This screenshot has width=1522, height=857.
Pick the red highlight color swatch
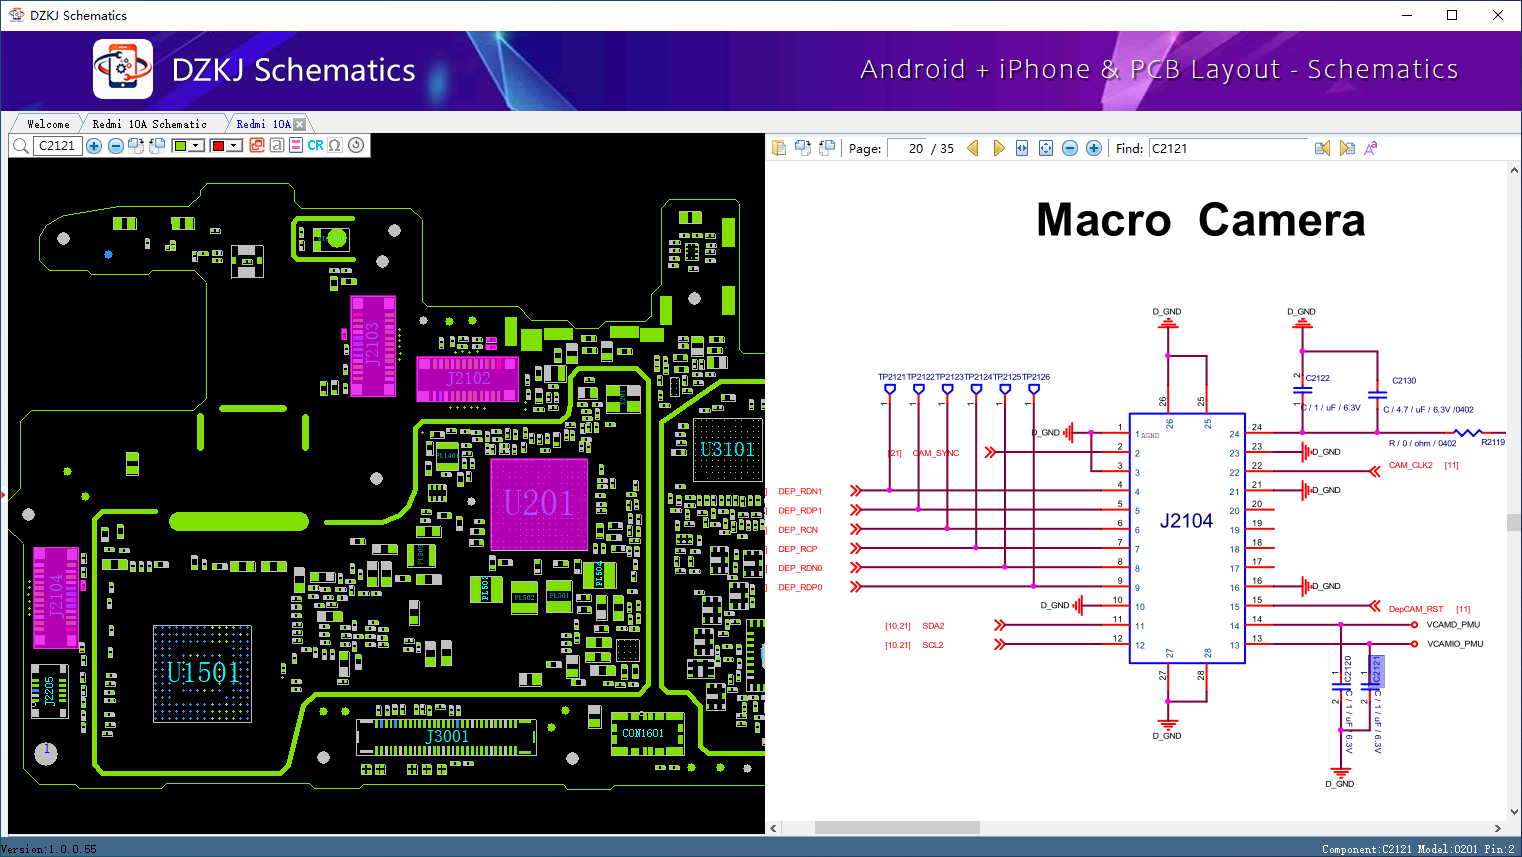click(x=218, y=146)
